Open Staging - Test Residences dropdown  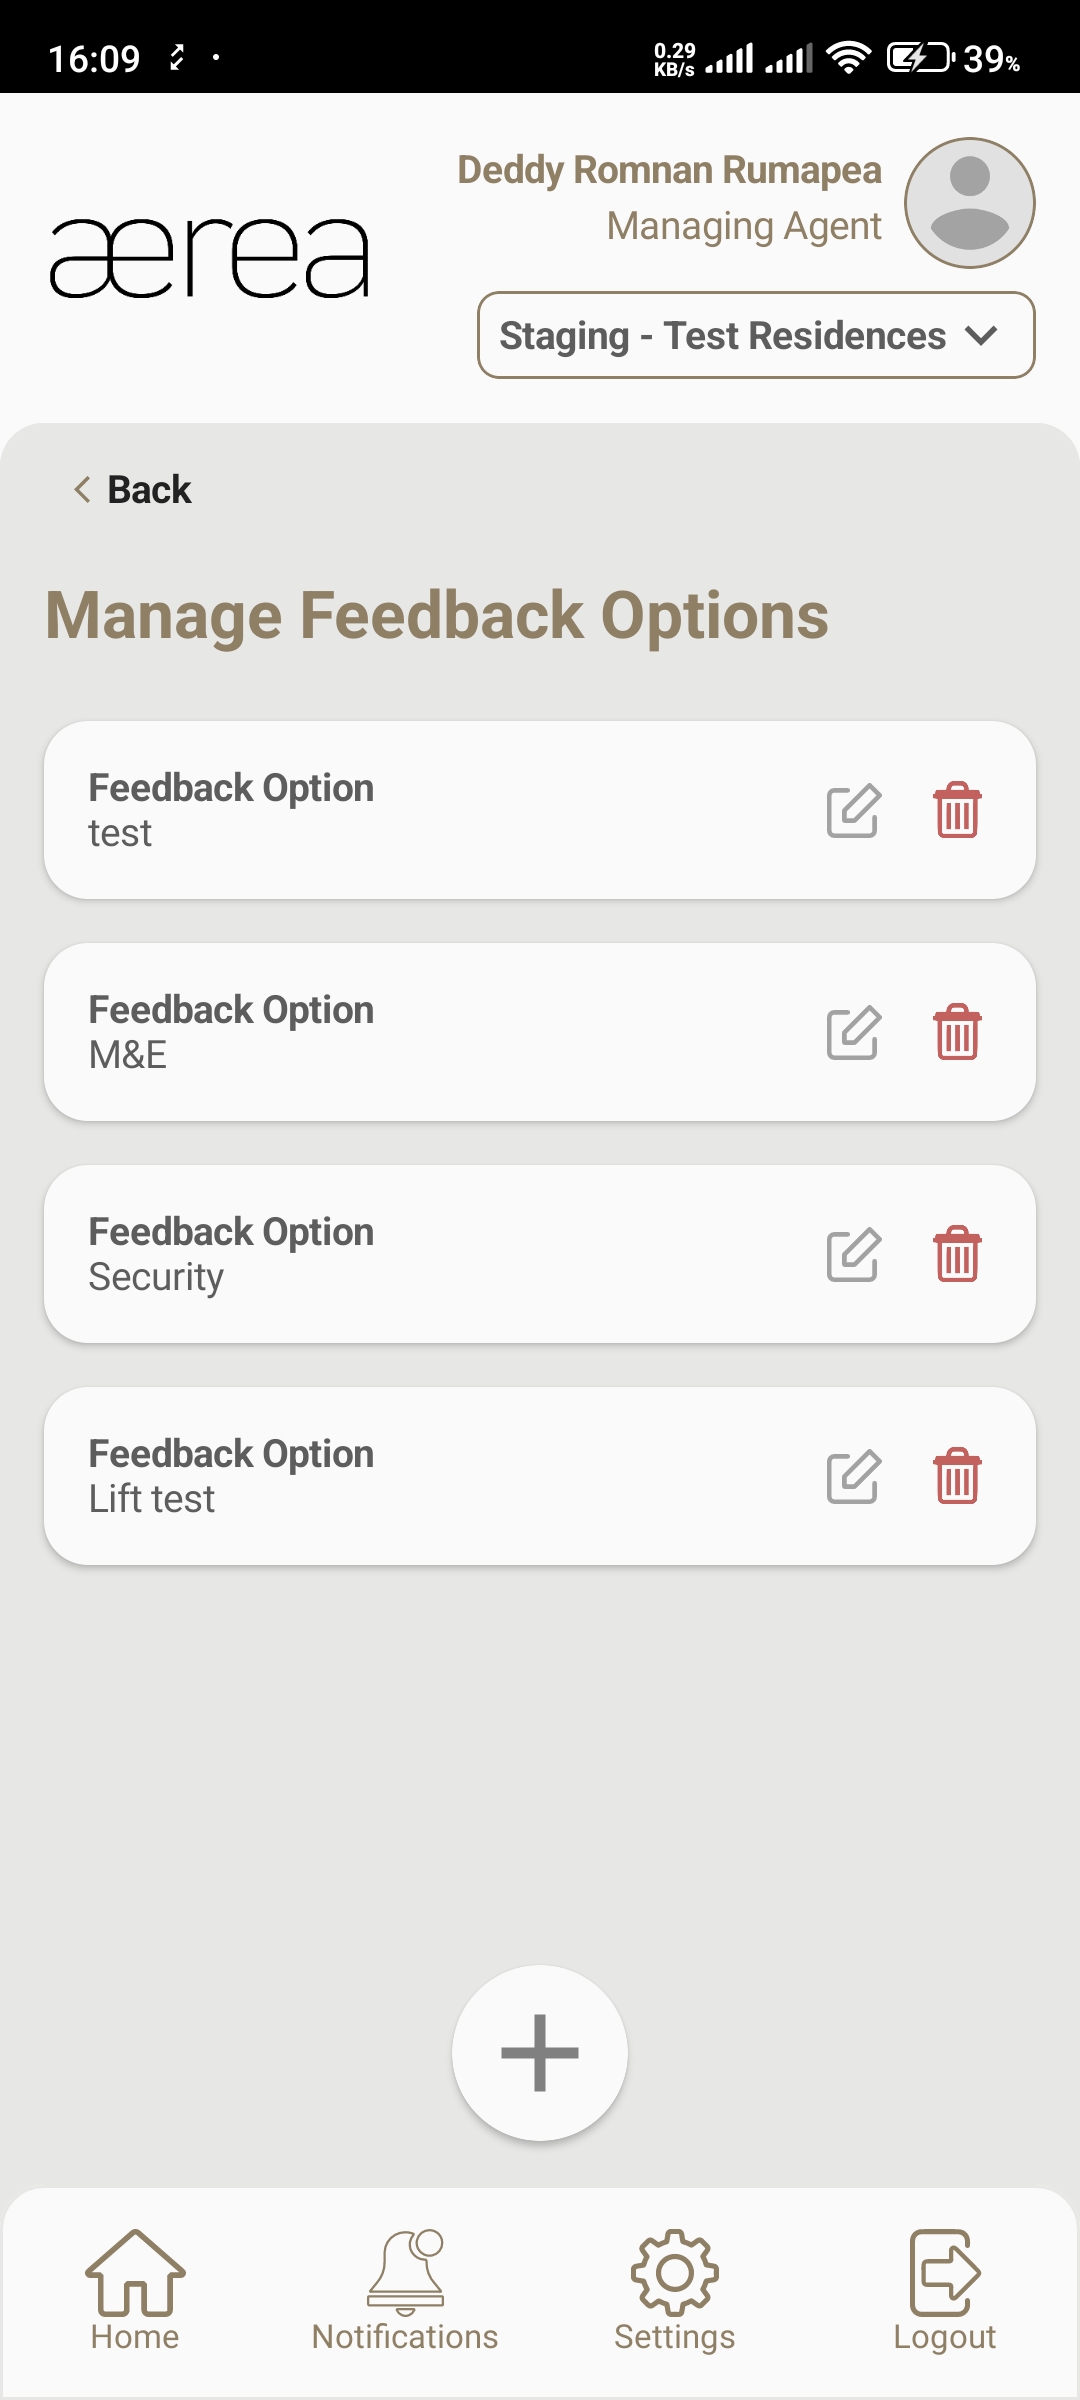[756, 336]
